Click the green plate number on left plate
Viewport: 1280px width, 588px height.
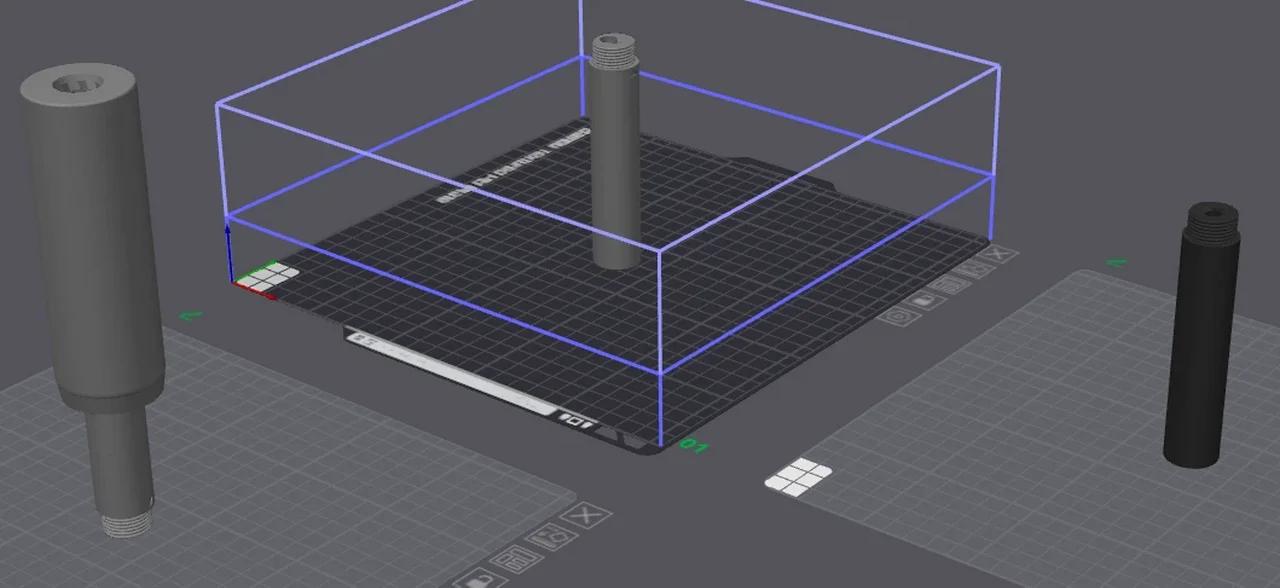190,316
